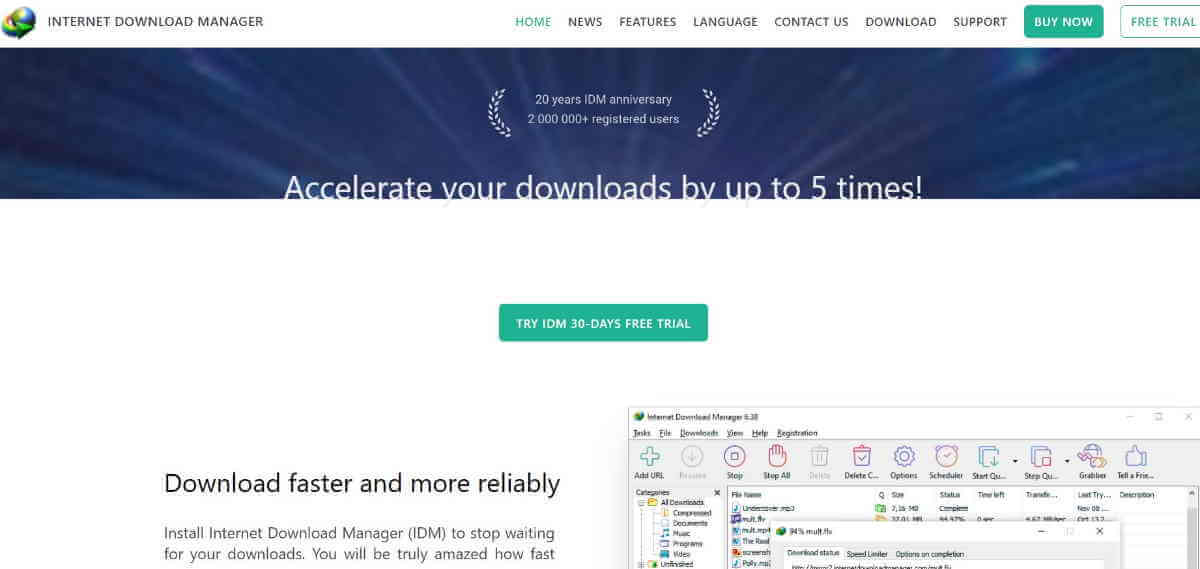The width and height of the screenshot is (1200, 569).
Task: Open the Help menu in IDM window
Action: tap(760, 433)
